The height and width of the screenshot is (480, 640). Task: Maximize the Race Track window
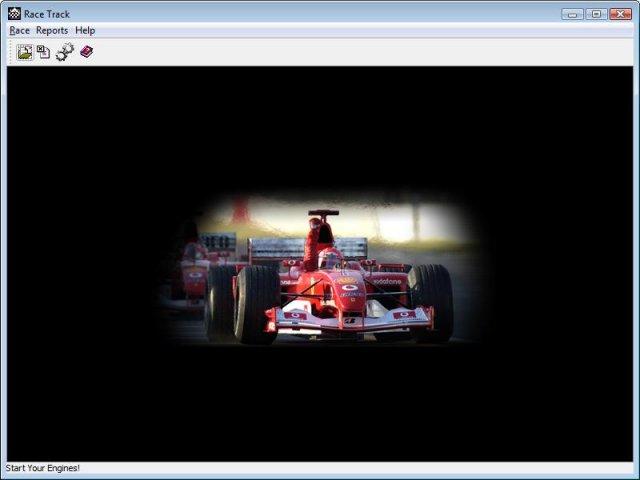click(596, 14)
